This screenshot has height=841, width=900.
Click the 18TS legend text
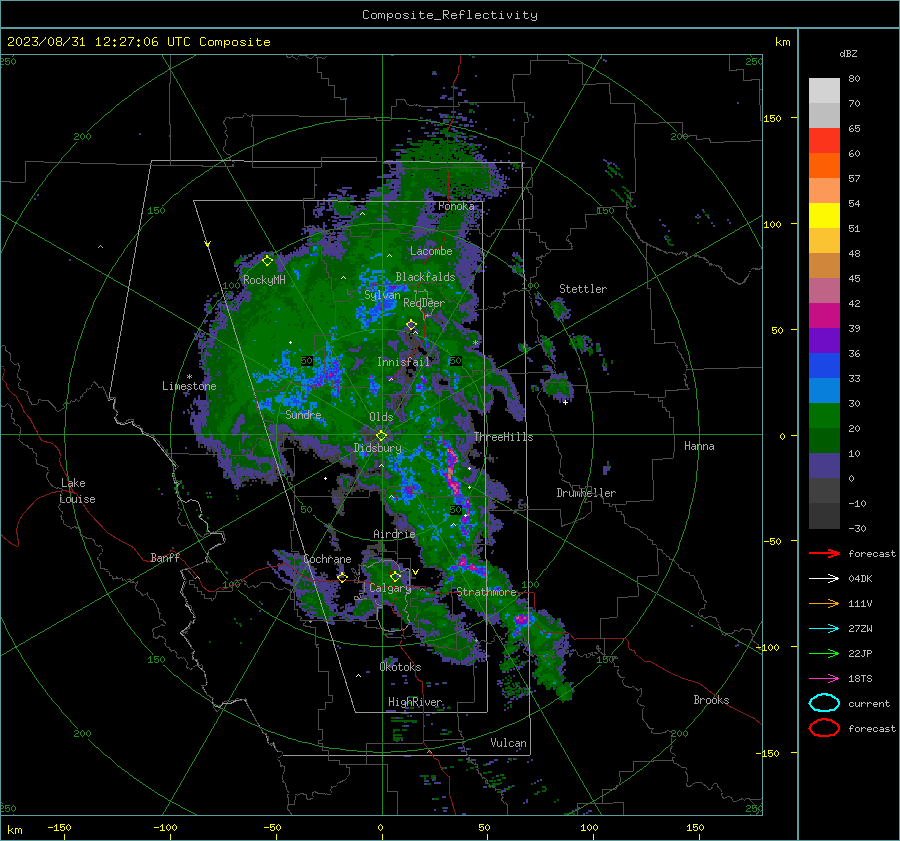860,679
